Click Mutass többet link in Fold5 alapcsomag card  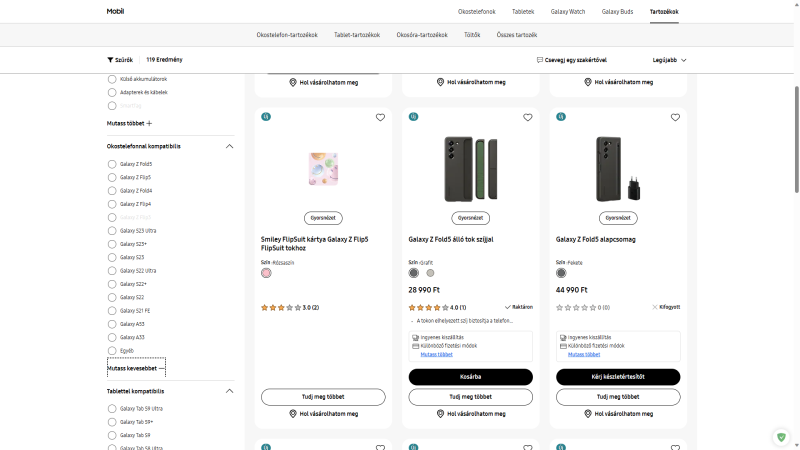point(584,355)
